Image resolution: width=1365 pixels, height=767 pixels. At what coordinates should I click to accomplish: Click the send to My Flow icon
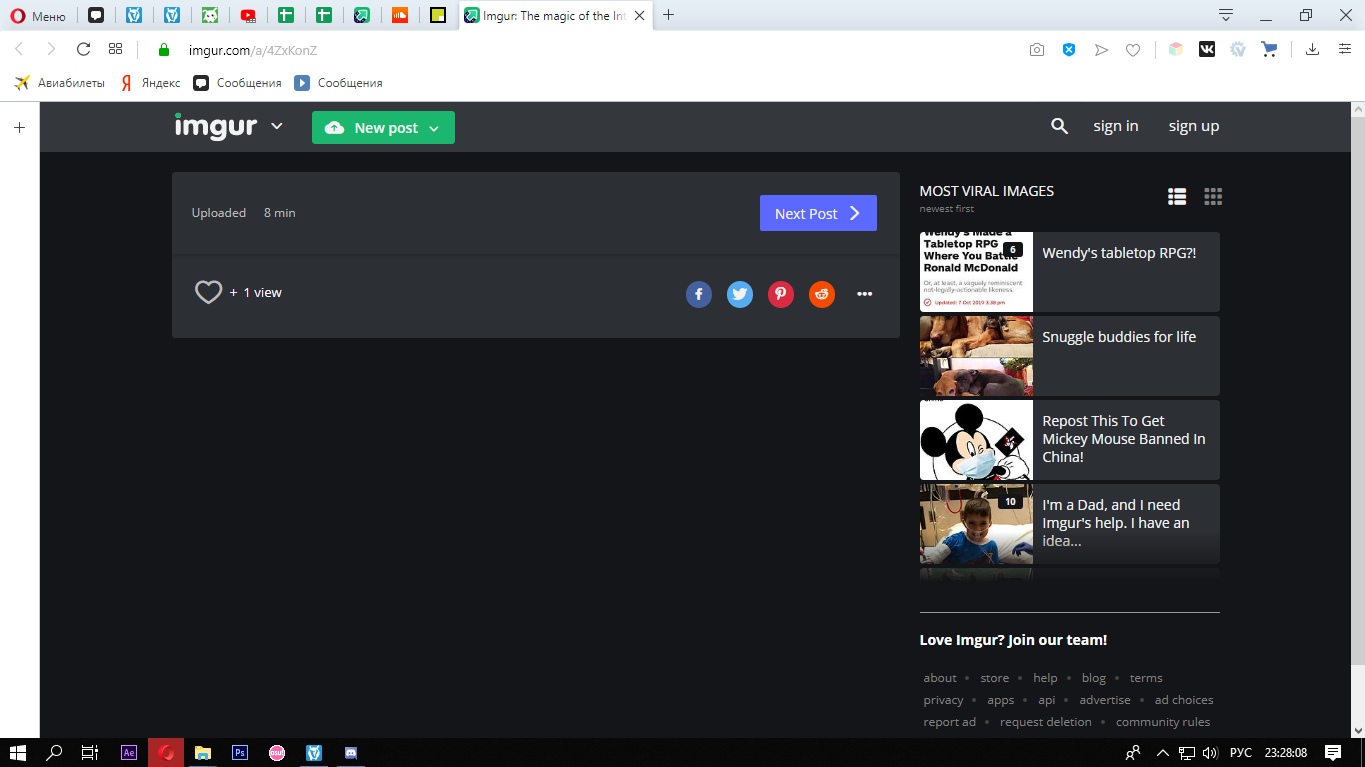(x=1101, y=50)
